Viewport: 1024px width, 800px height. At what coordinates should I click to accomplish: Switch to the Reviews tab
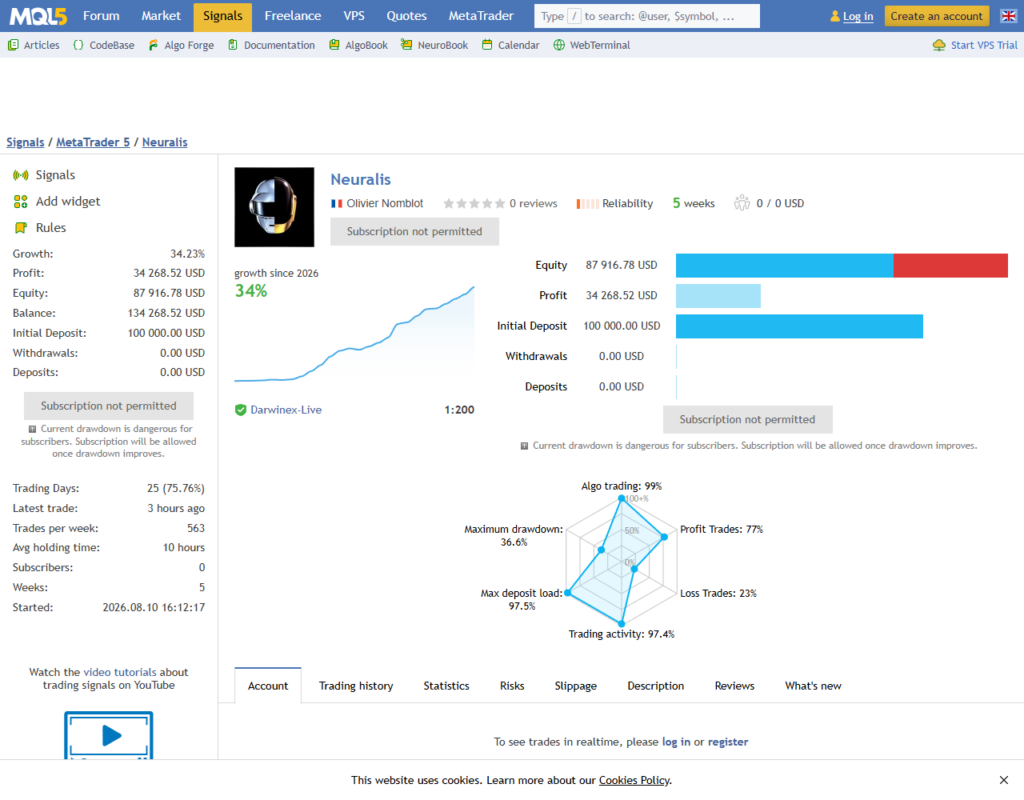[x=734, y=686]
